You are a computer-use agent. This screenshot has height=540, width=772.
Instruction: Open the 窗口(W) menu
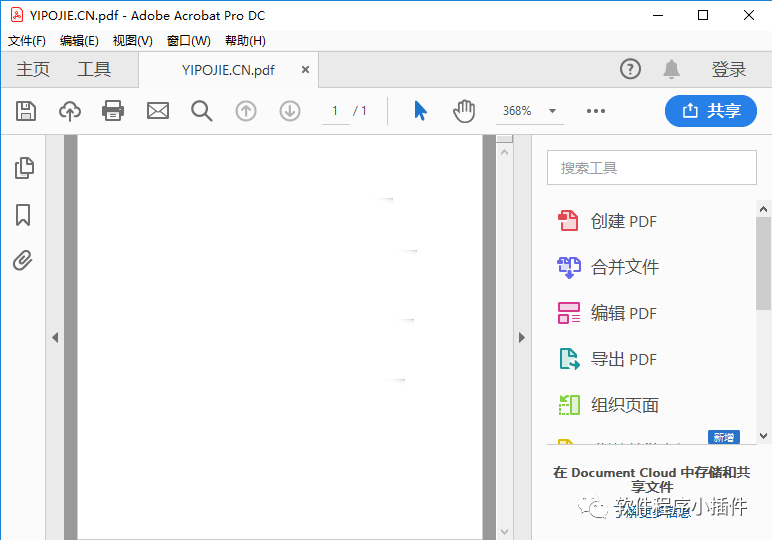pos(189,41)
